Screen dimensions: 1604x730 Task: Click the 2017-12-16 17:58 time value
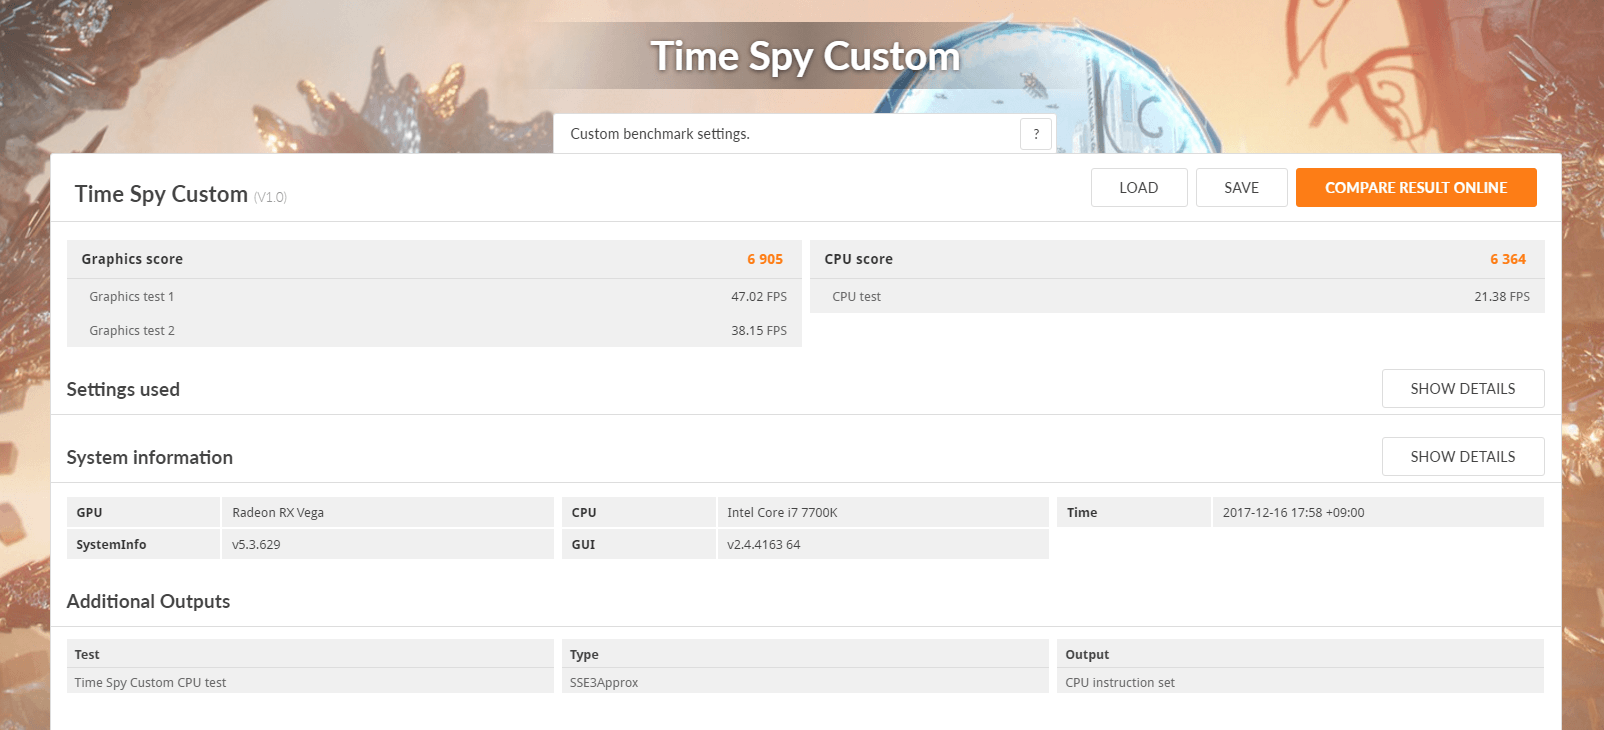1378,513
